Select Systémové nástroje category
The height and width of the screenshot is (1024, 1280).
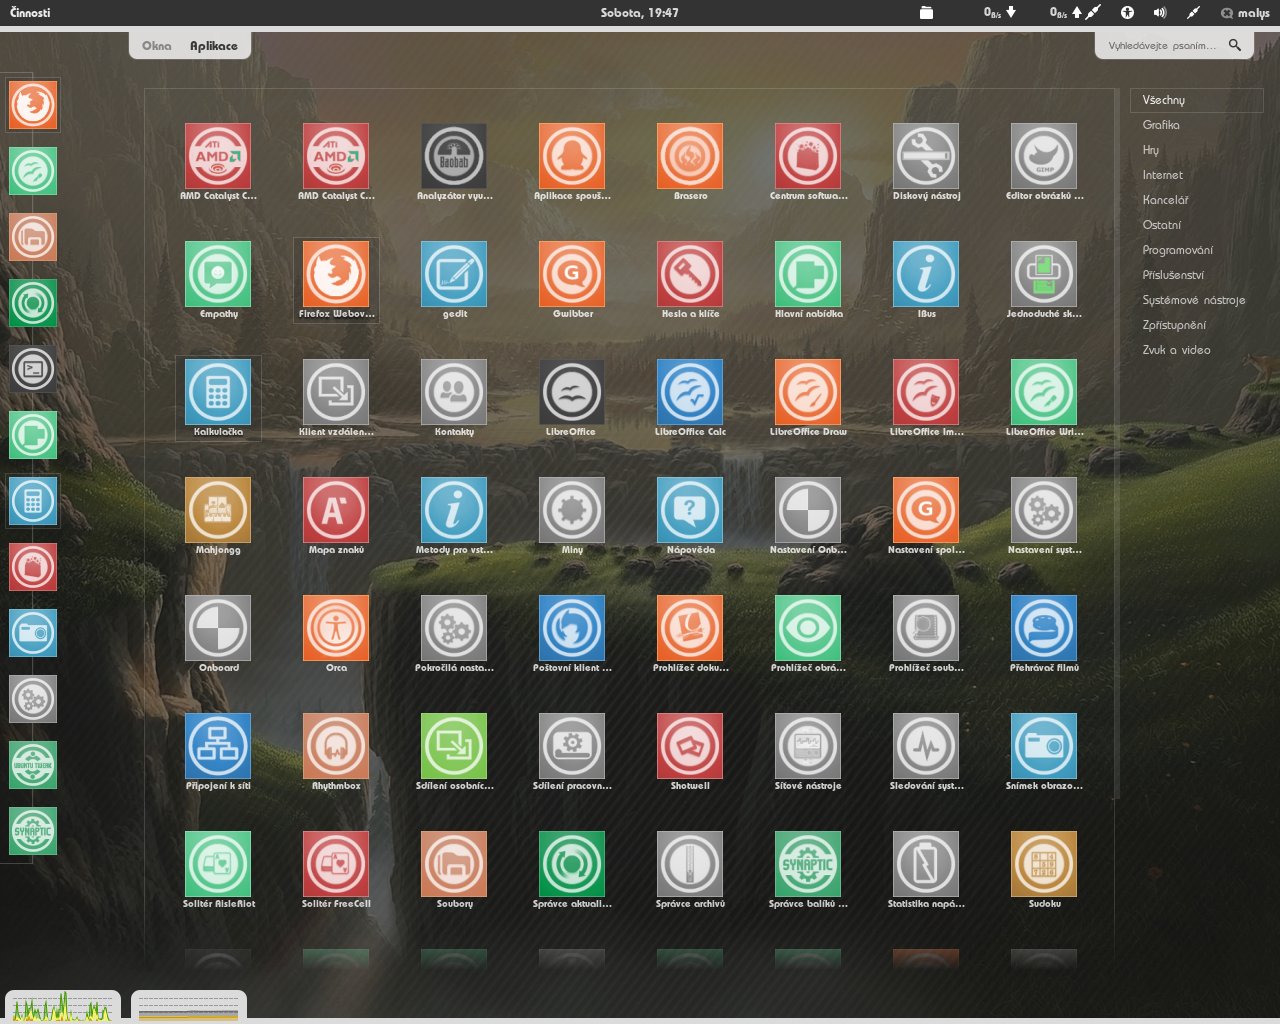(x=1194, y=300)
